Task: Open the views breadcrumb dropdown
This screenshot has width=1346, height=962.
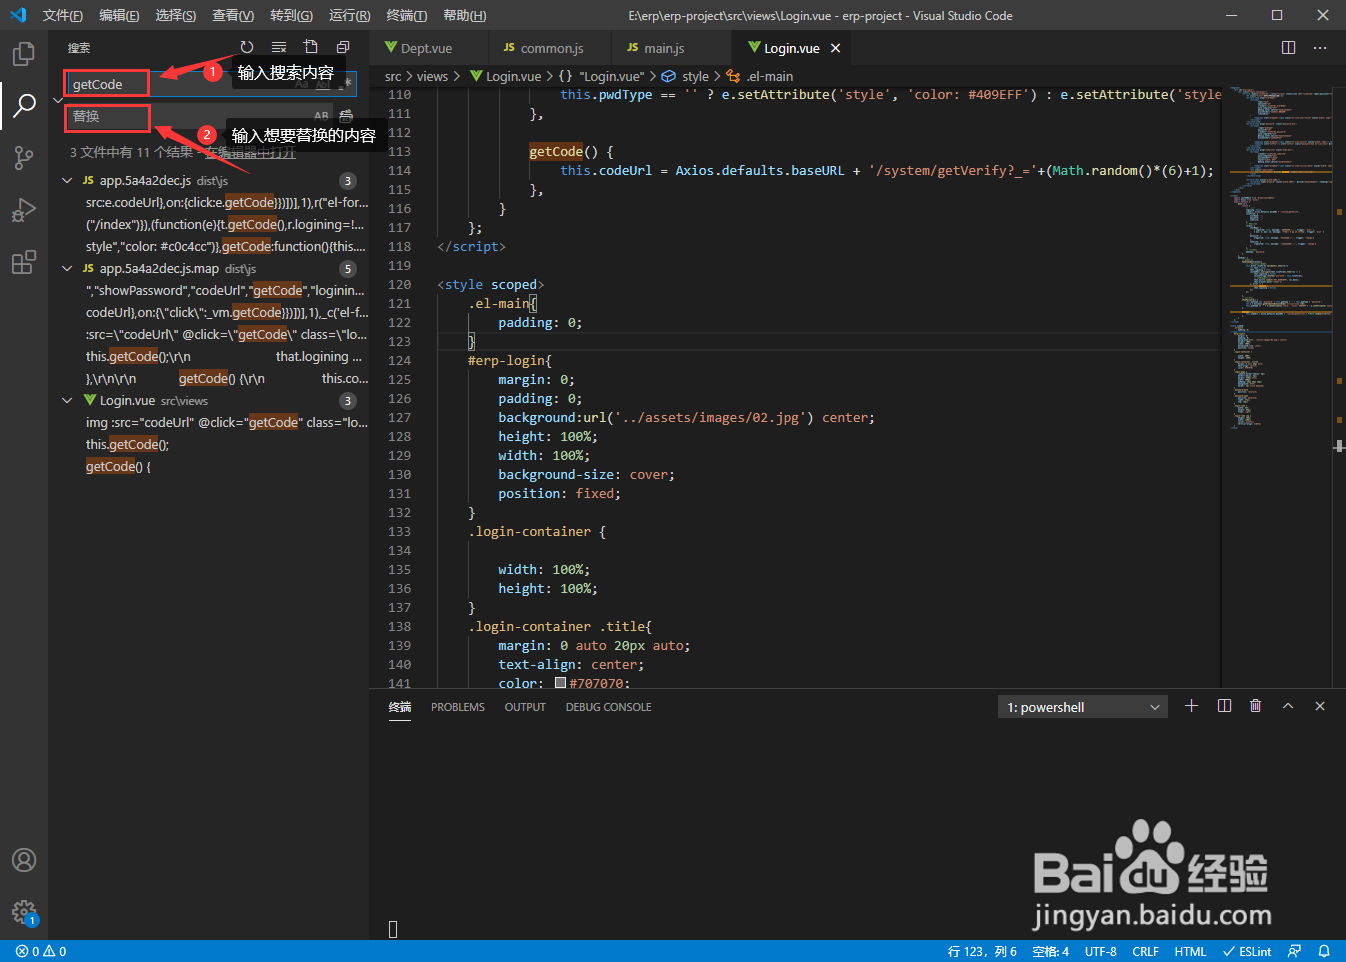Action: pyautogui.click(x=432, y=76)
